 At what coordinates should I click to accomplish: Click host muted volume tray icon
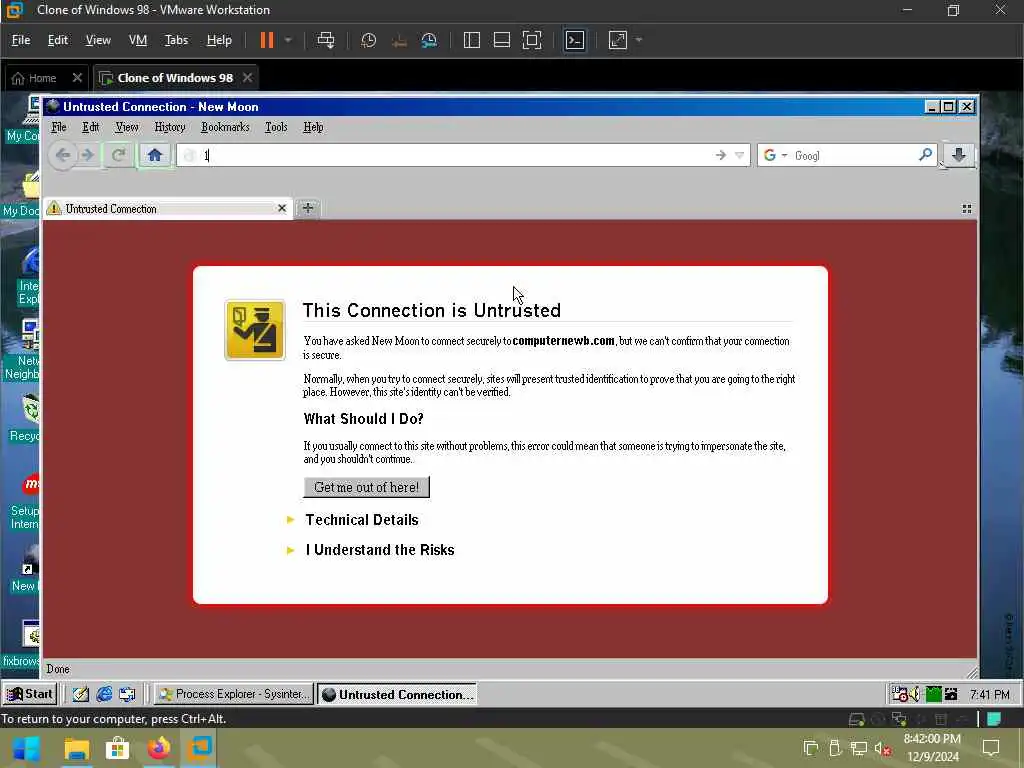pyautogui.click(x=882, y=749)
